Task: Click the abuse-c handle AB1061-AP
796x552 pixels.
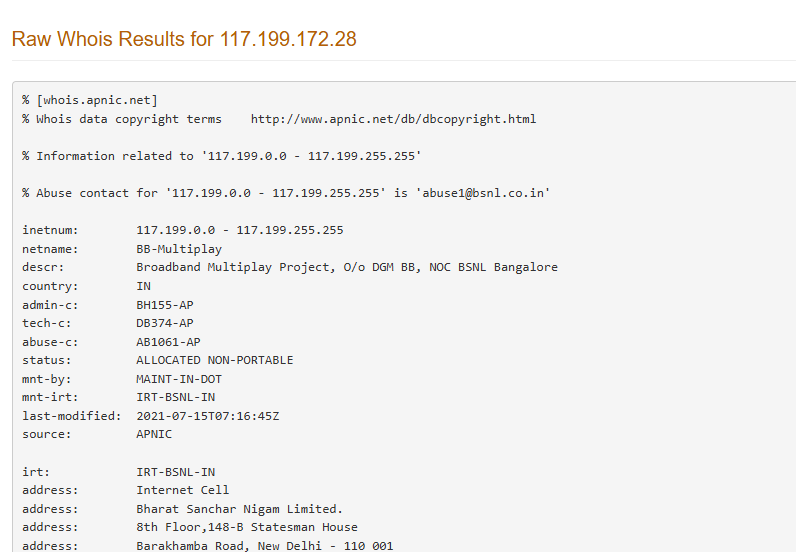Action: tap(168, 342)
